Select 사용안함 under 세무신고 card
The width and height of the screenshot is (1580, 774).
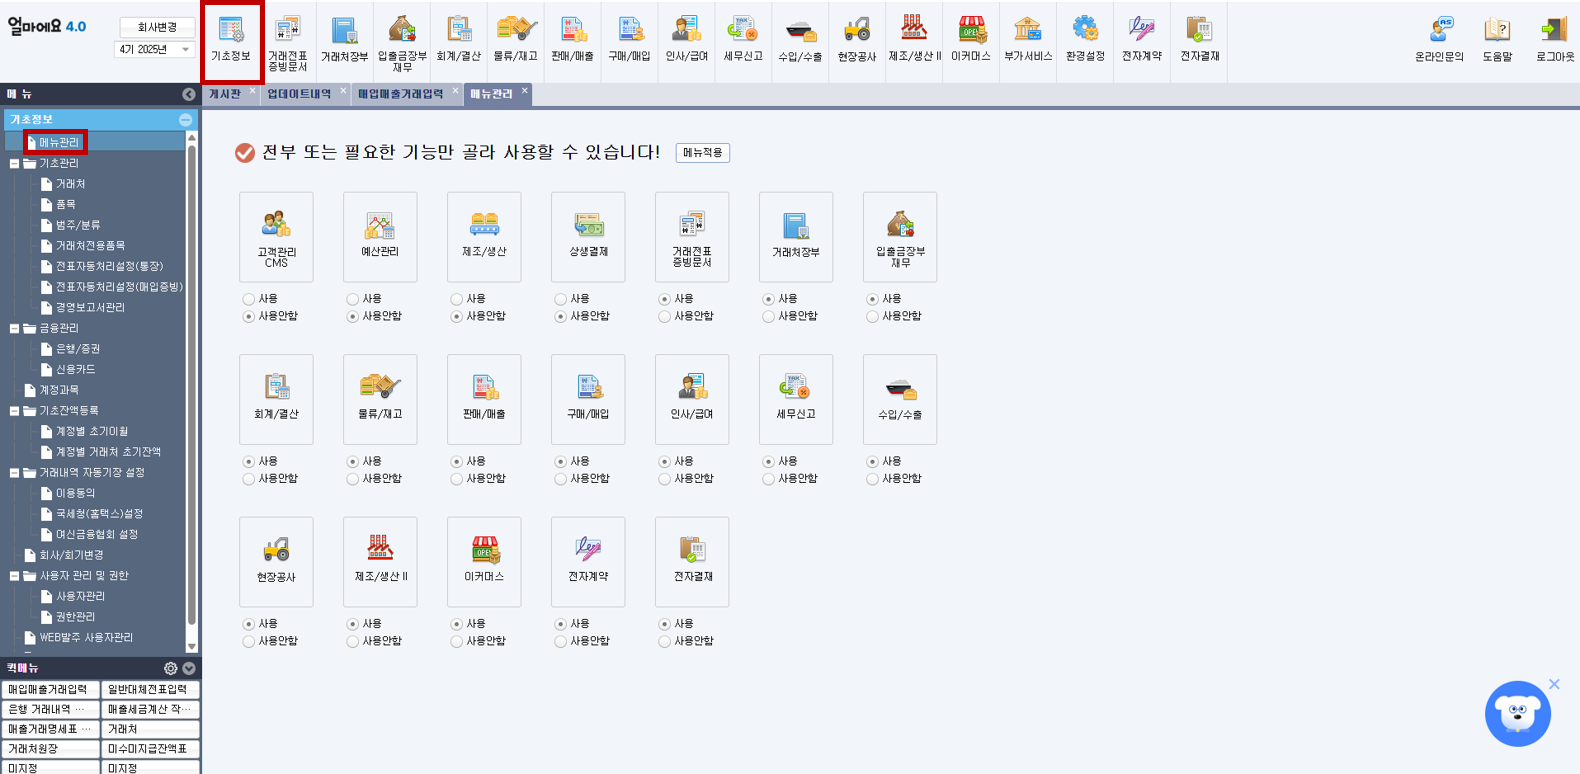[x=769, y=479]
